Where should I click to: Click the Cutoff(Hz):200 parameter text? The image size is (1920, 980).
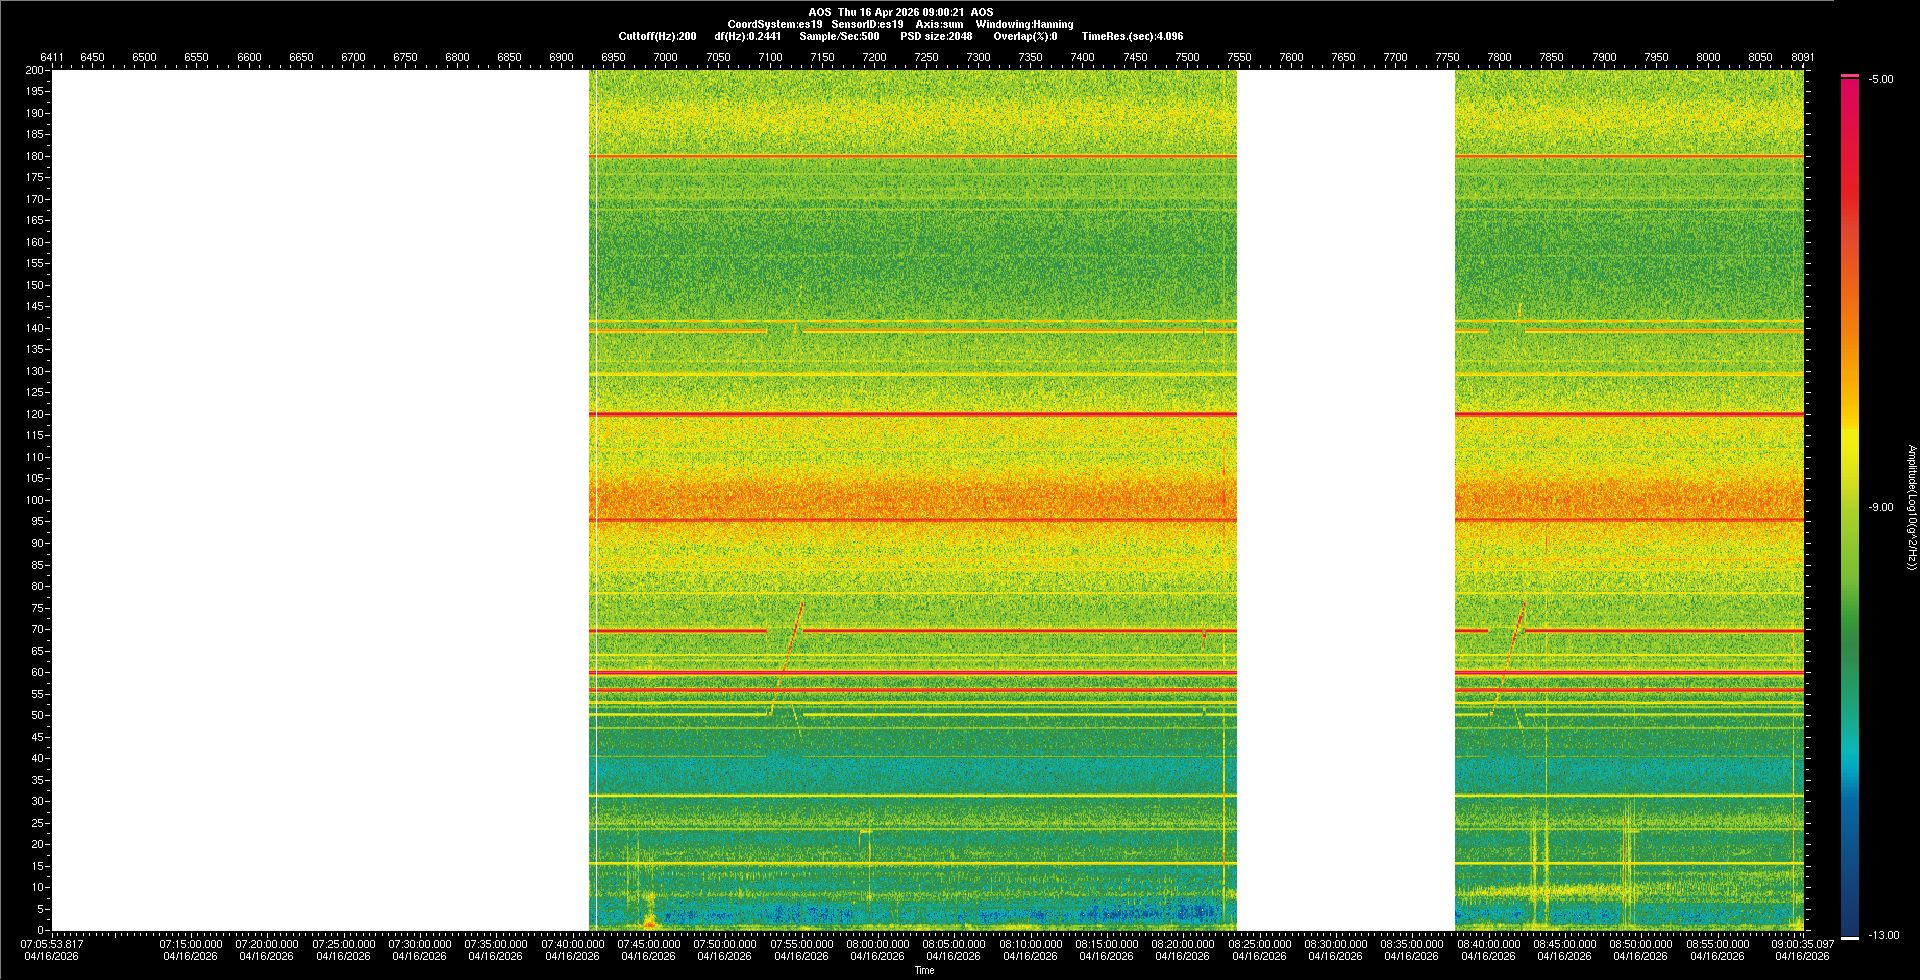(x=657, y=36)
